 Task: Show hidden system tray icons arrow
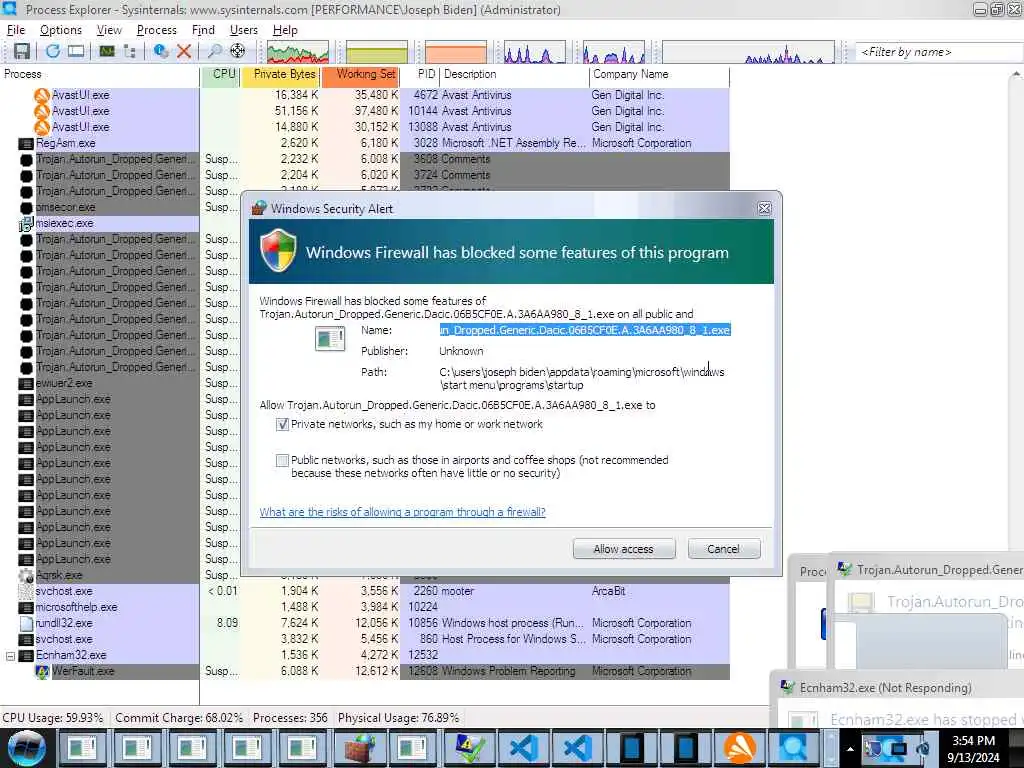pyautogui.click(x=850, y=749)
